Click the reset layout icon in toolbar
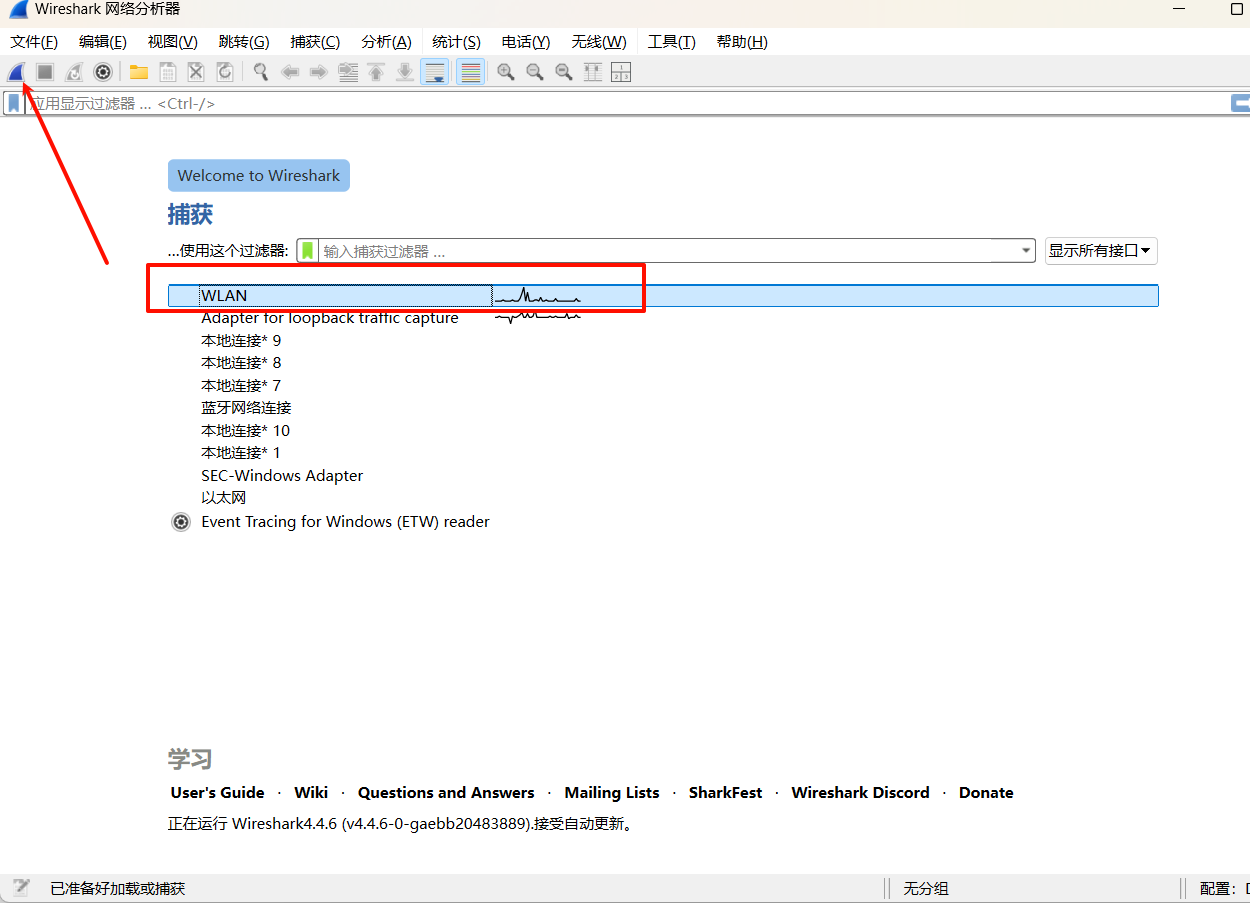This screenshot has width=1250, height=903. click(621, 72)
